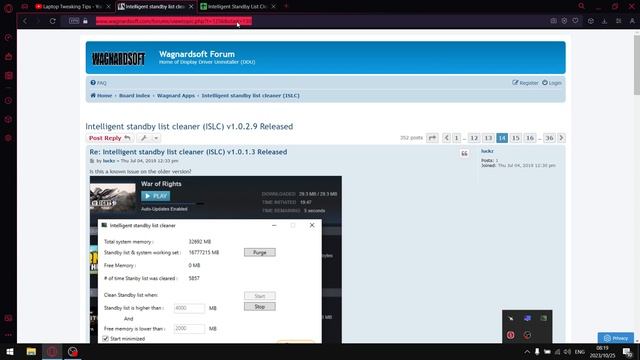The image size is (640, 360).
Task: Click Standby list higher than field
Action: tap(189, 308)
